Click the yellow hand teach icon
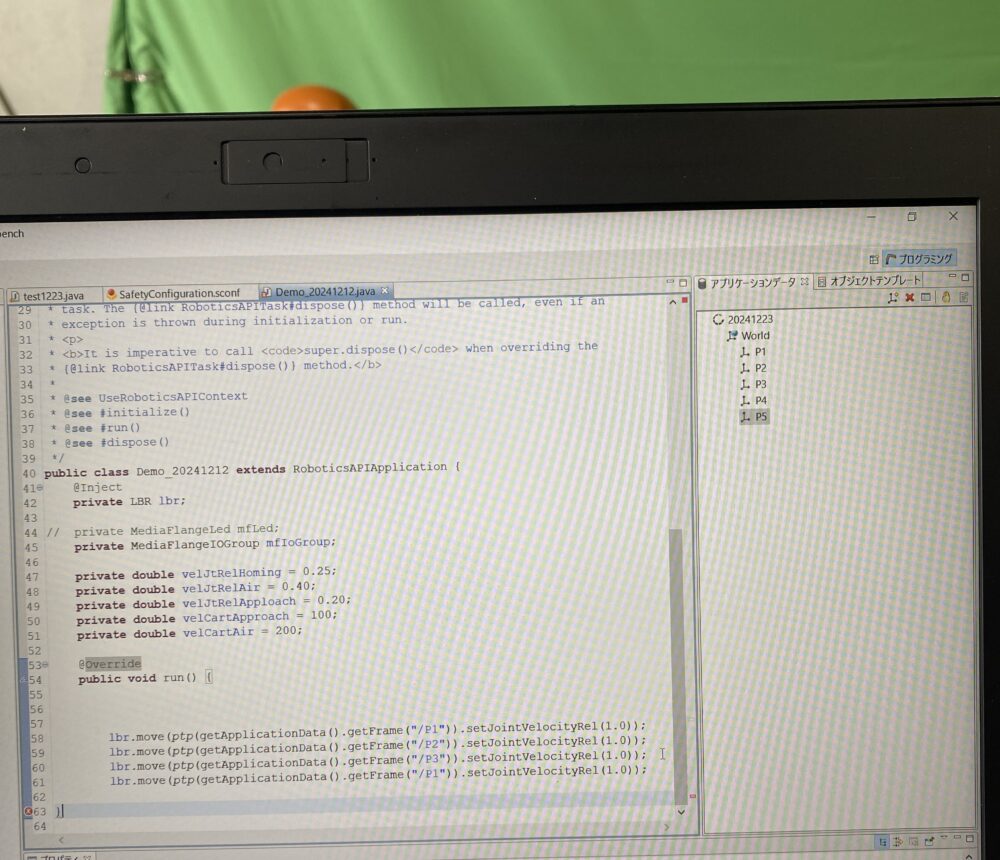The image size is (1000, 860). point(946,297)
